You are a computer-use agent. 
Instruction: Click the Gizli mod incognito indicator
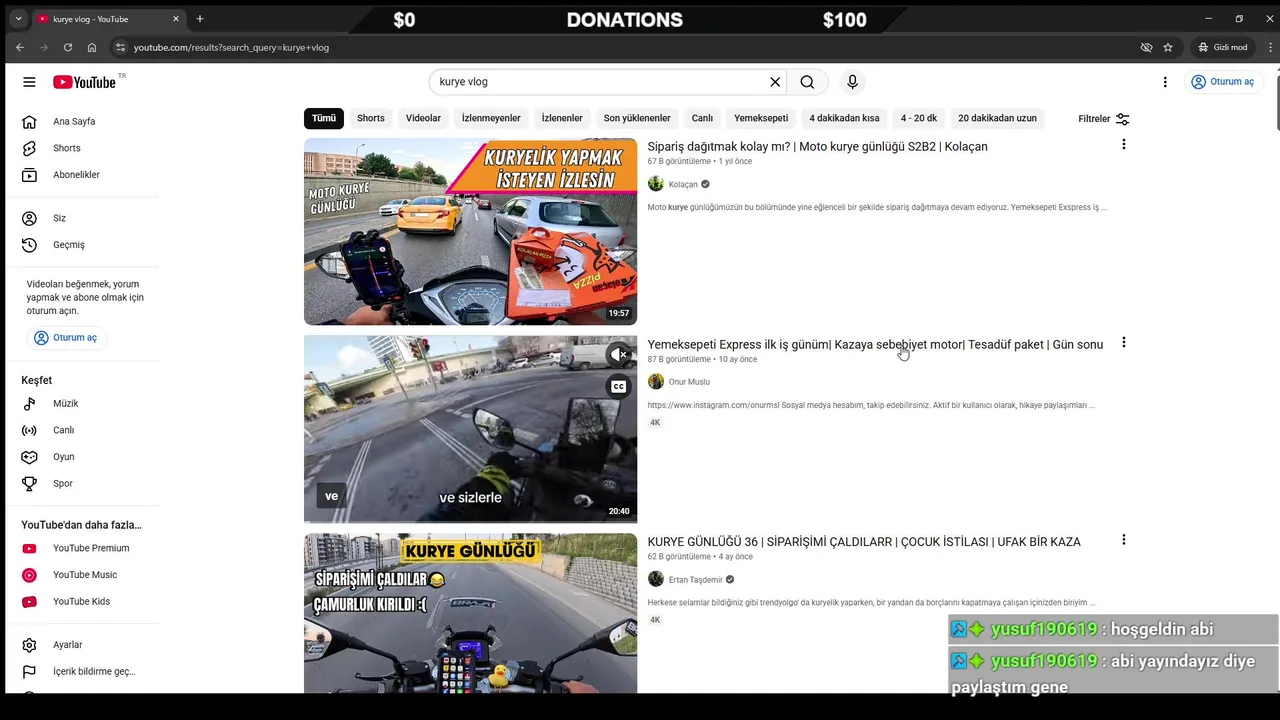click(x=1223, y=47)
